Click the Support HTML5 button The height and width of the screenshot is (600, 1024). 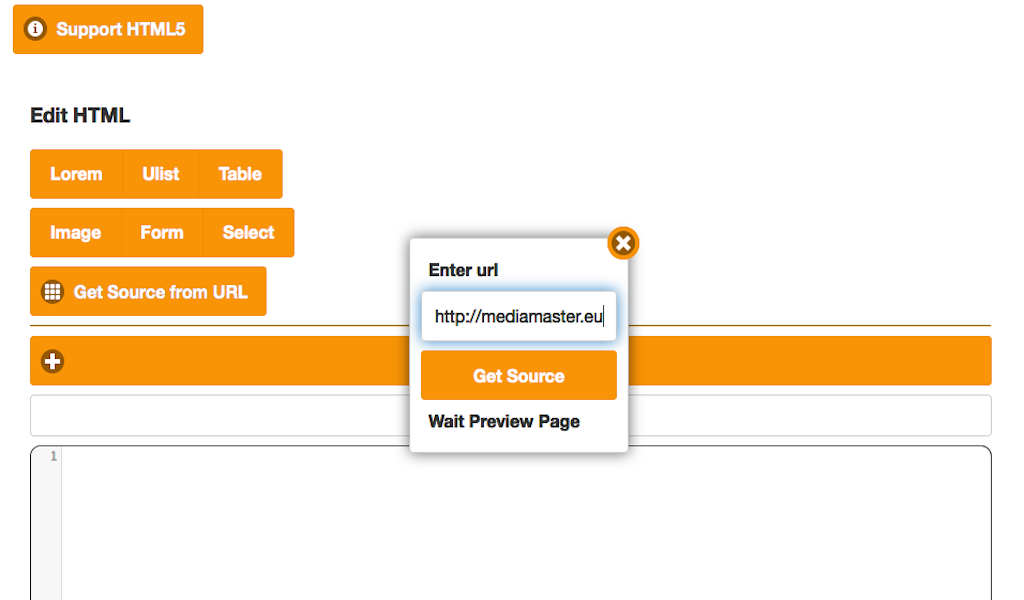pos(108,29)
